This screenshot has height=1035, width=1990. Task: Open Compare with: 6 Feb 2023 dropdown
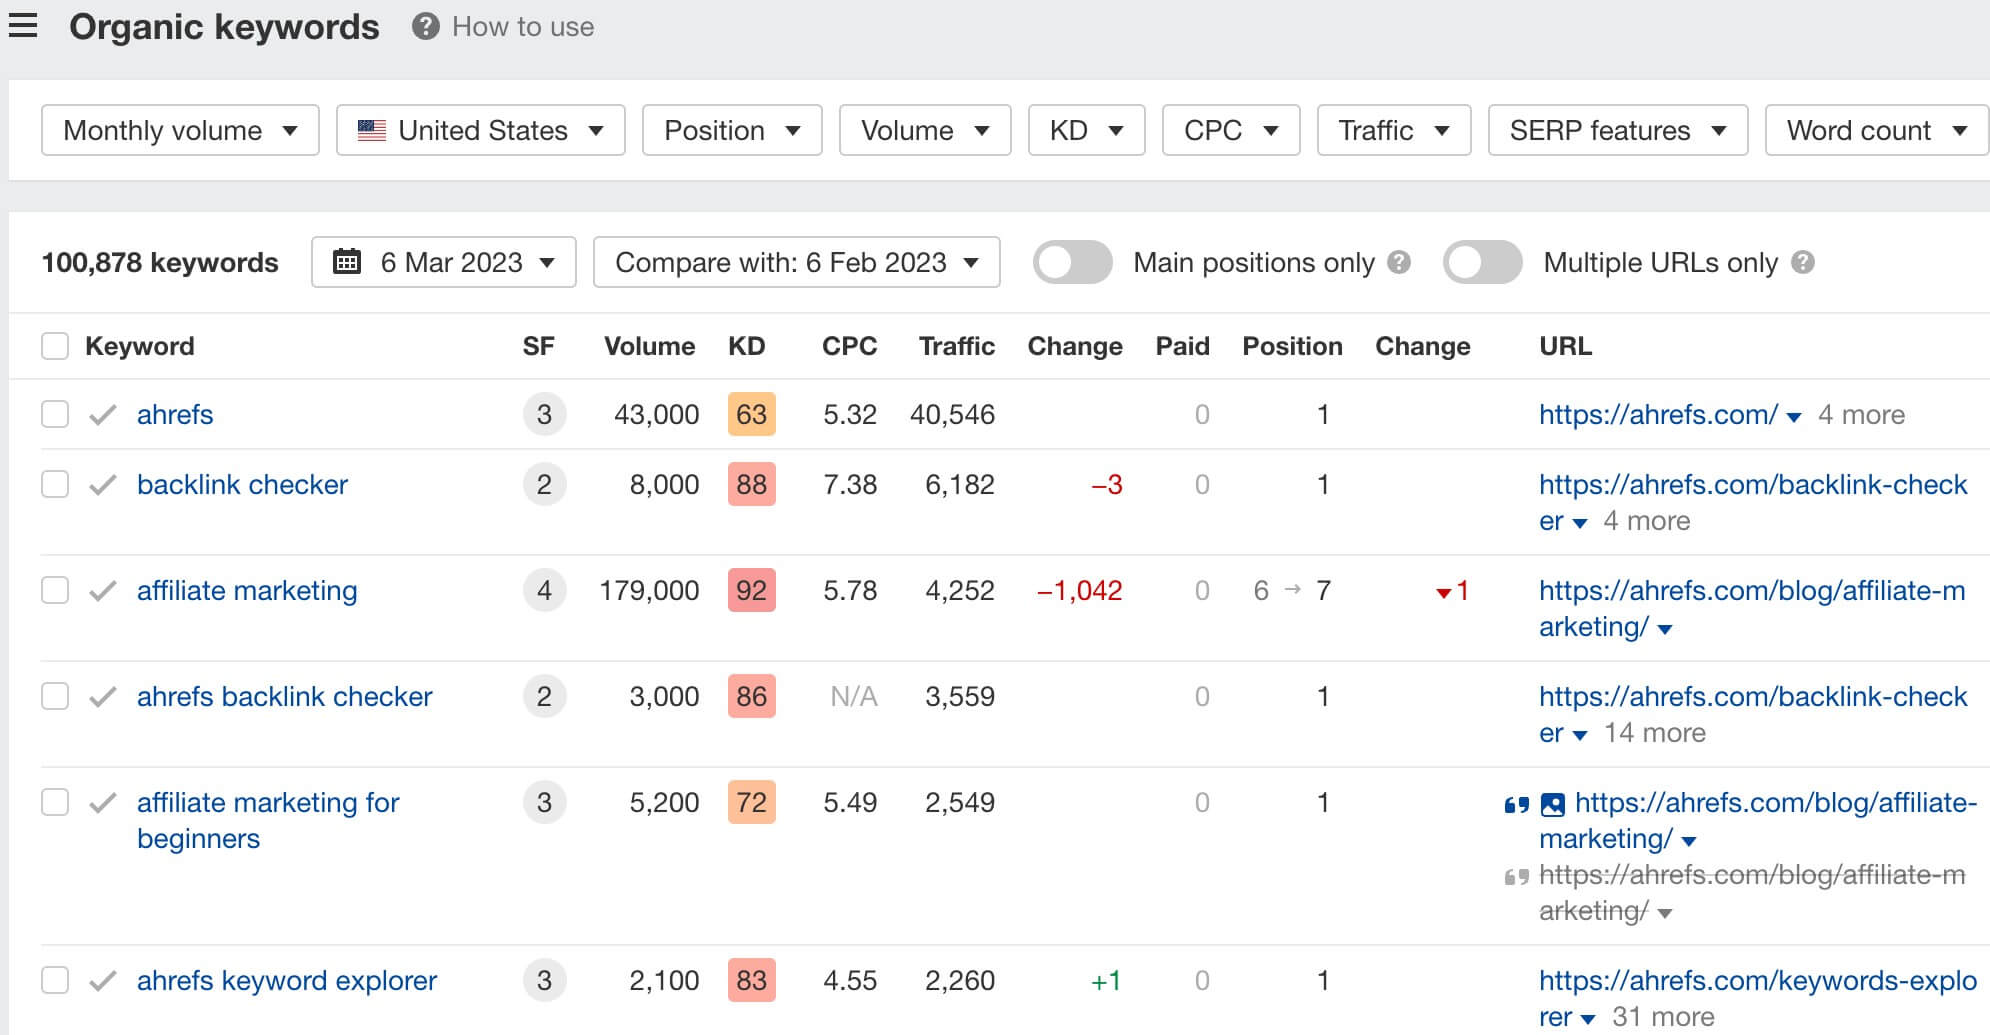coord(797,262)
